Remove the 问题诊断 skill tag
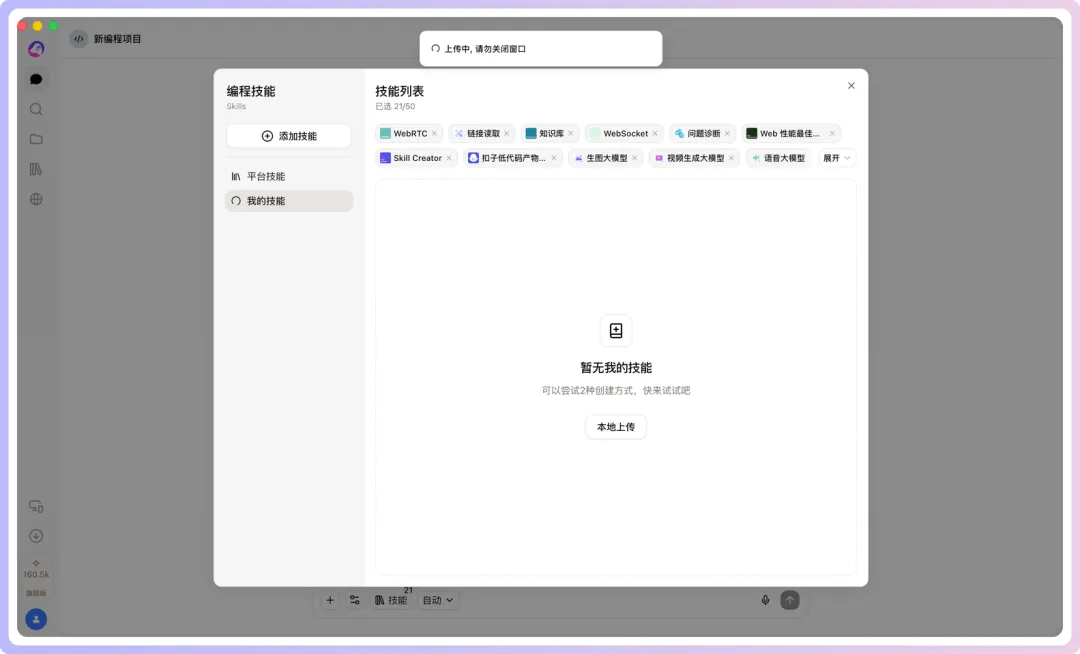The image size is (1080, 654). pyautogui.click(x=727, y=134)
